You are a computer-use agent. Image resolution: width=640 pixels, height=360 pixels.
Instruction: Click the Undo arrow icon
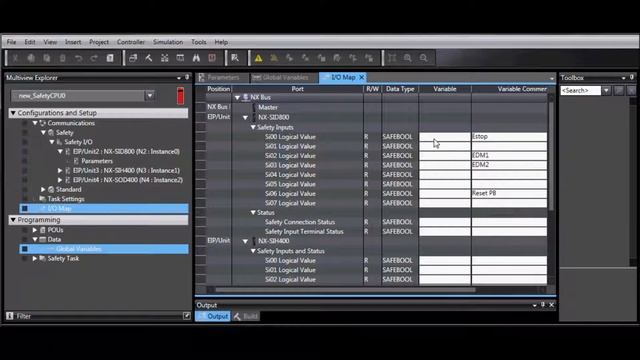pyautogui.click(x=78, y=58)
